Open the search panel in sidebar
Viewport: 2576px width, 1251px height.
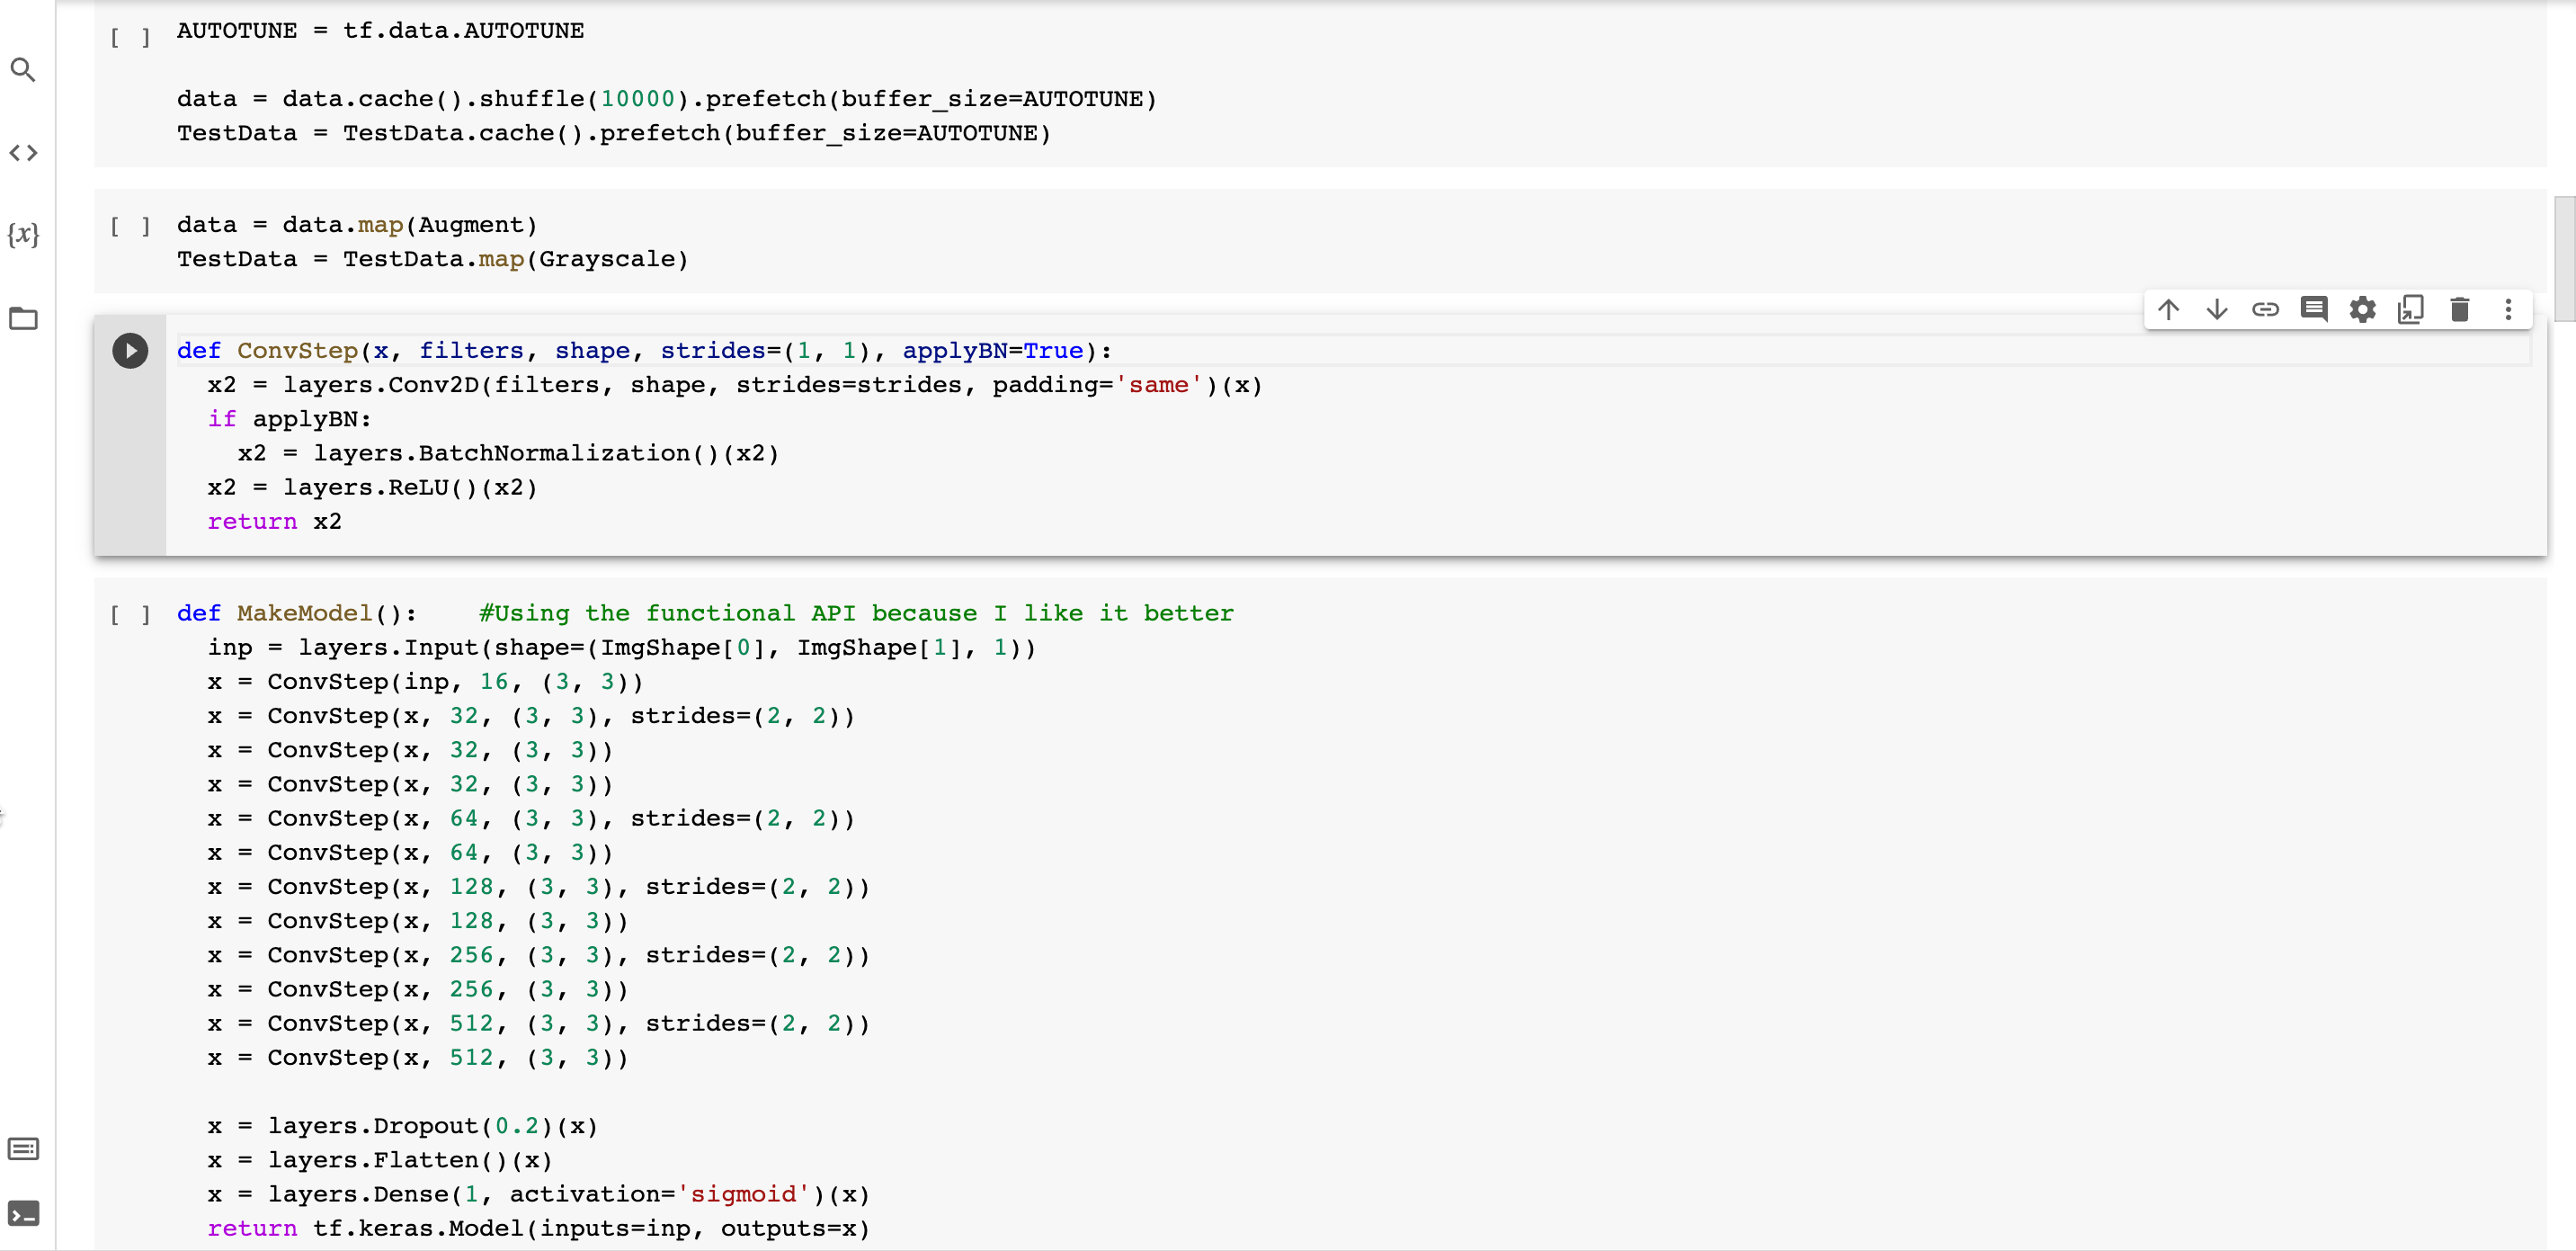point(23,70)
